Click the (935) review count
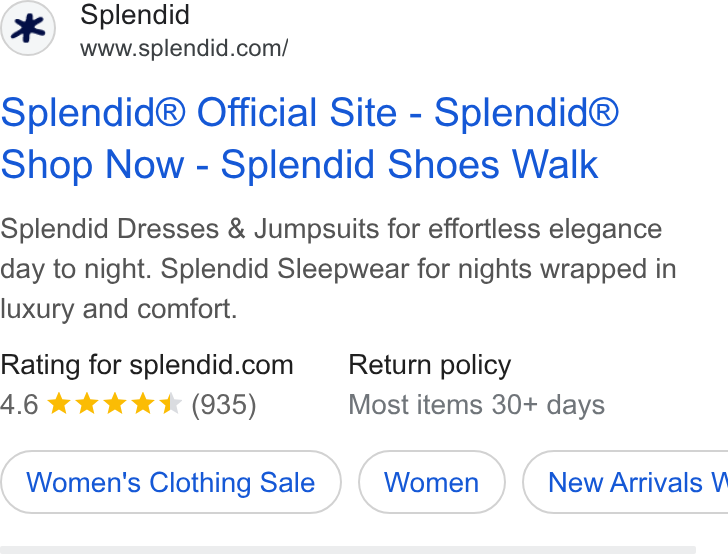The width and height of the screenshot is (728, 554). tap(224, 405)
